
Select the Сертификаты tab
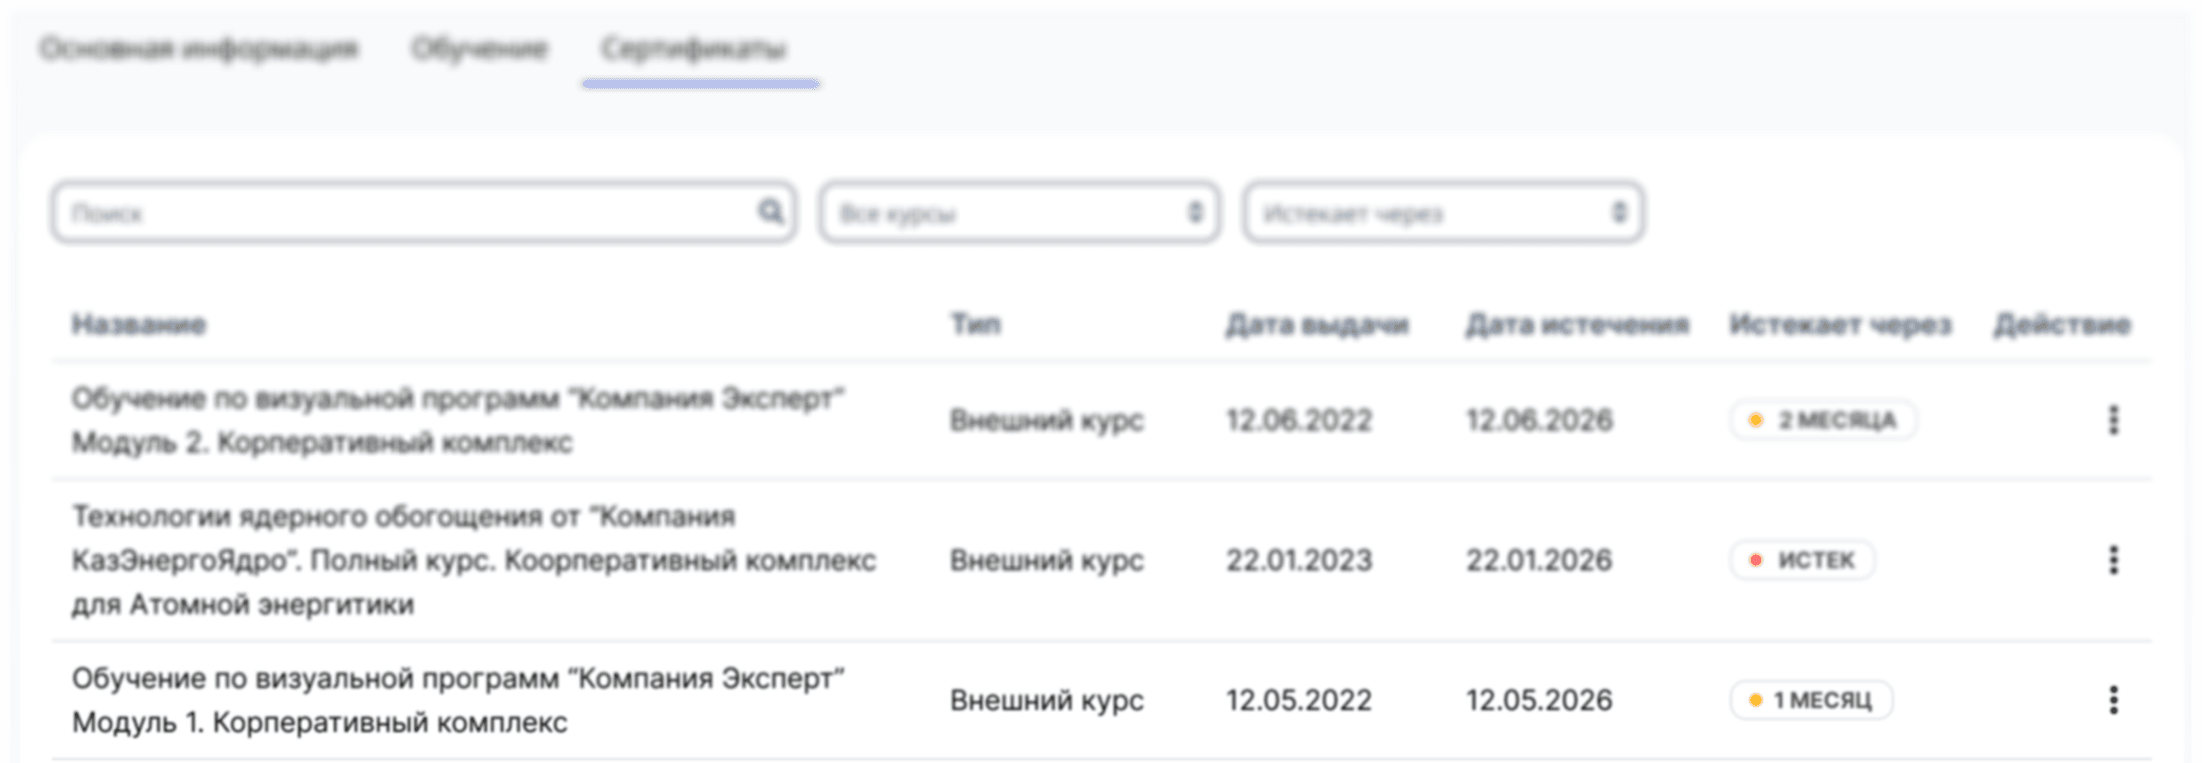tap(693, 48)
